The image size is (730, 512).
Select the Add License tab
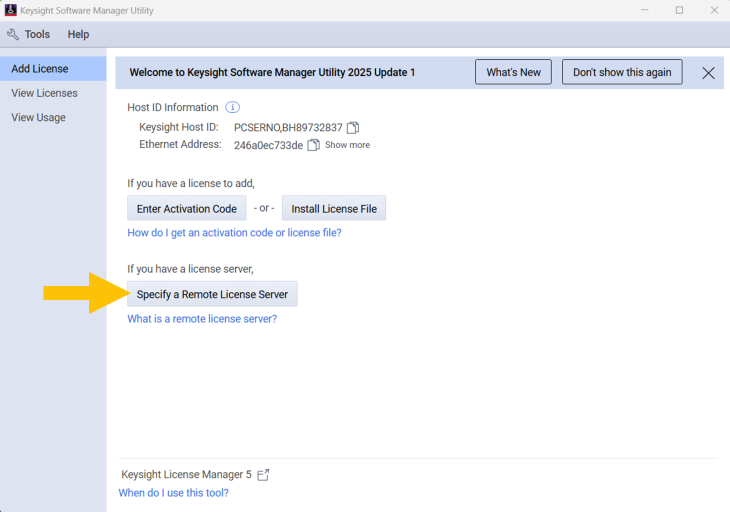coord(53,69)
